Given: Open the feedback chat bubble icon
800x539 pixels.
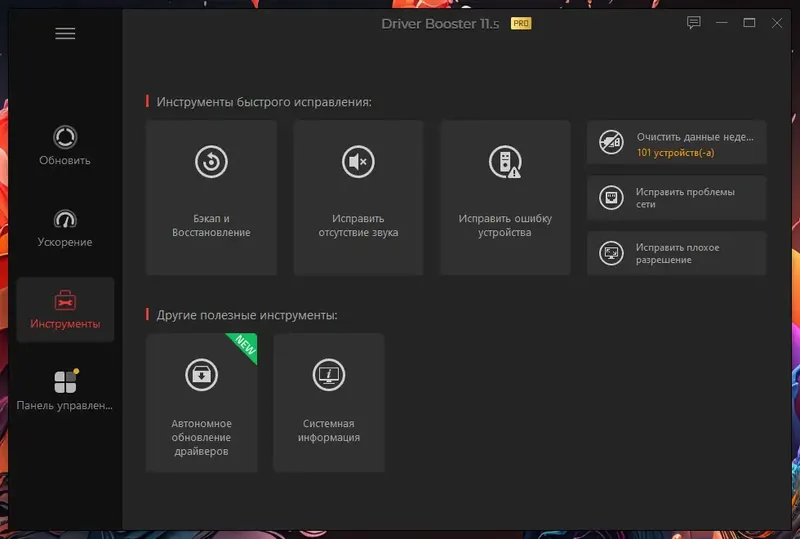Looking at the screenshot, I should [693, 22].
